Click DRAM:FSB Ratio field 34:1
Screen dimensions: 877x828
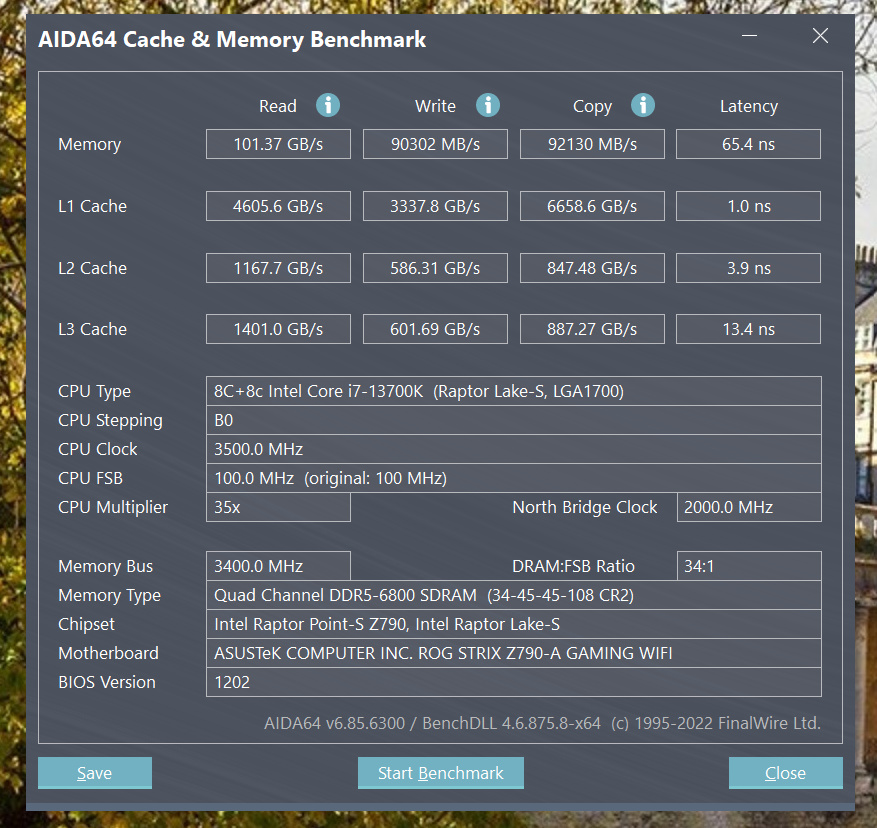(749, 566)
